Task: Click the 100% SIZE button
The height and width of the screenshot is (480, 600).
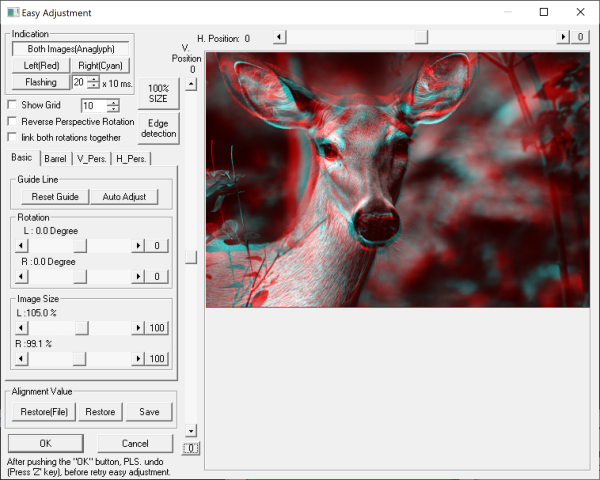Action: [158, 93]
